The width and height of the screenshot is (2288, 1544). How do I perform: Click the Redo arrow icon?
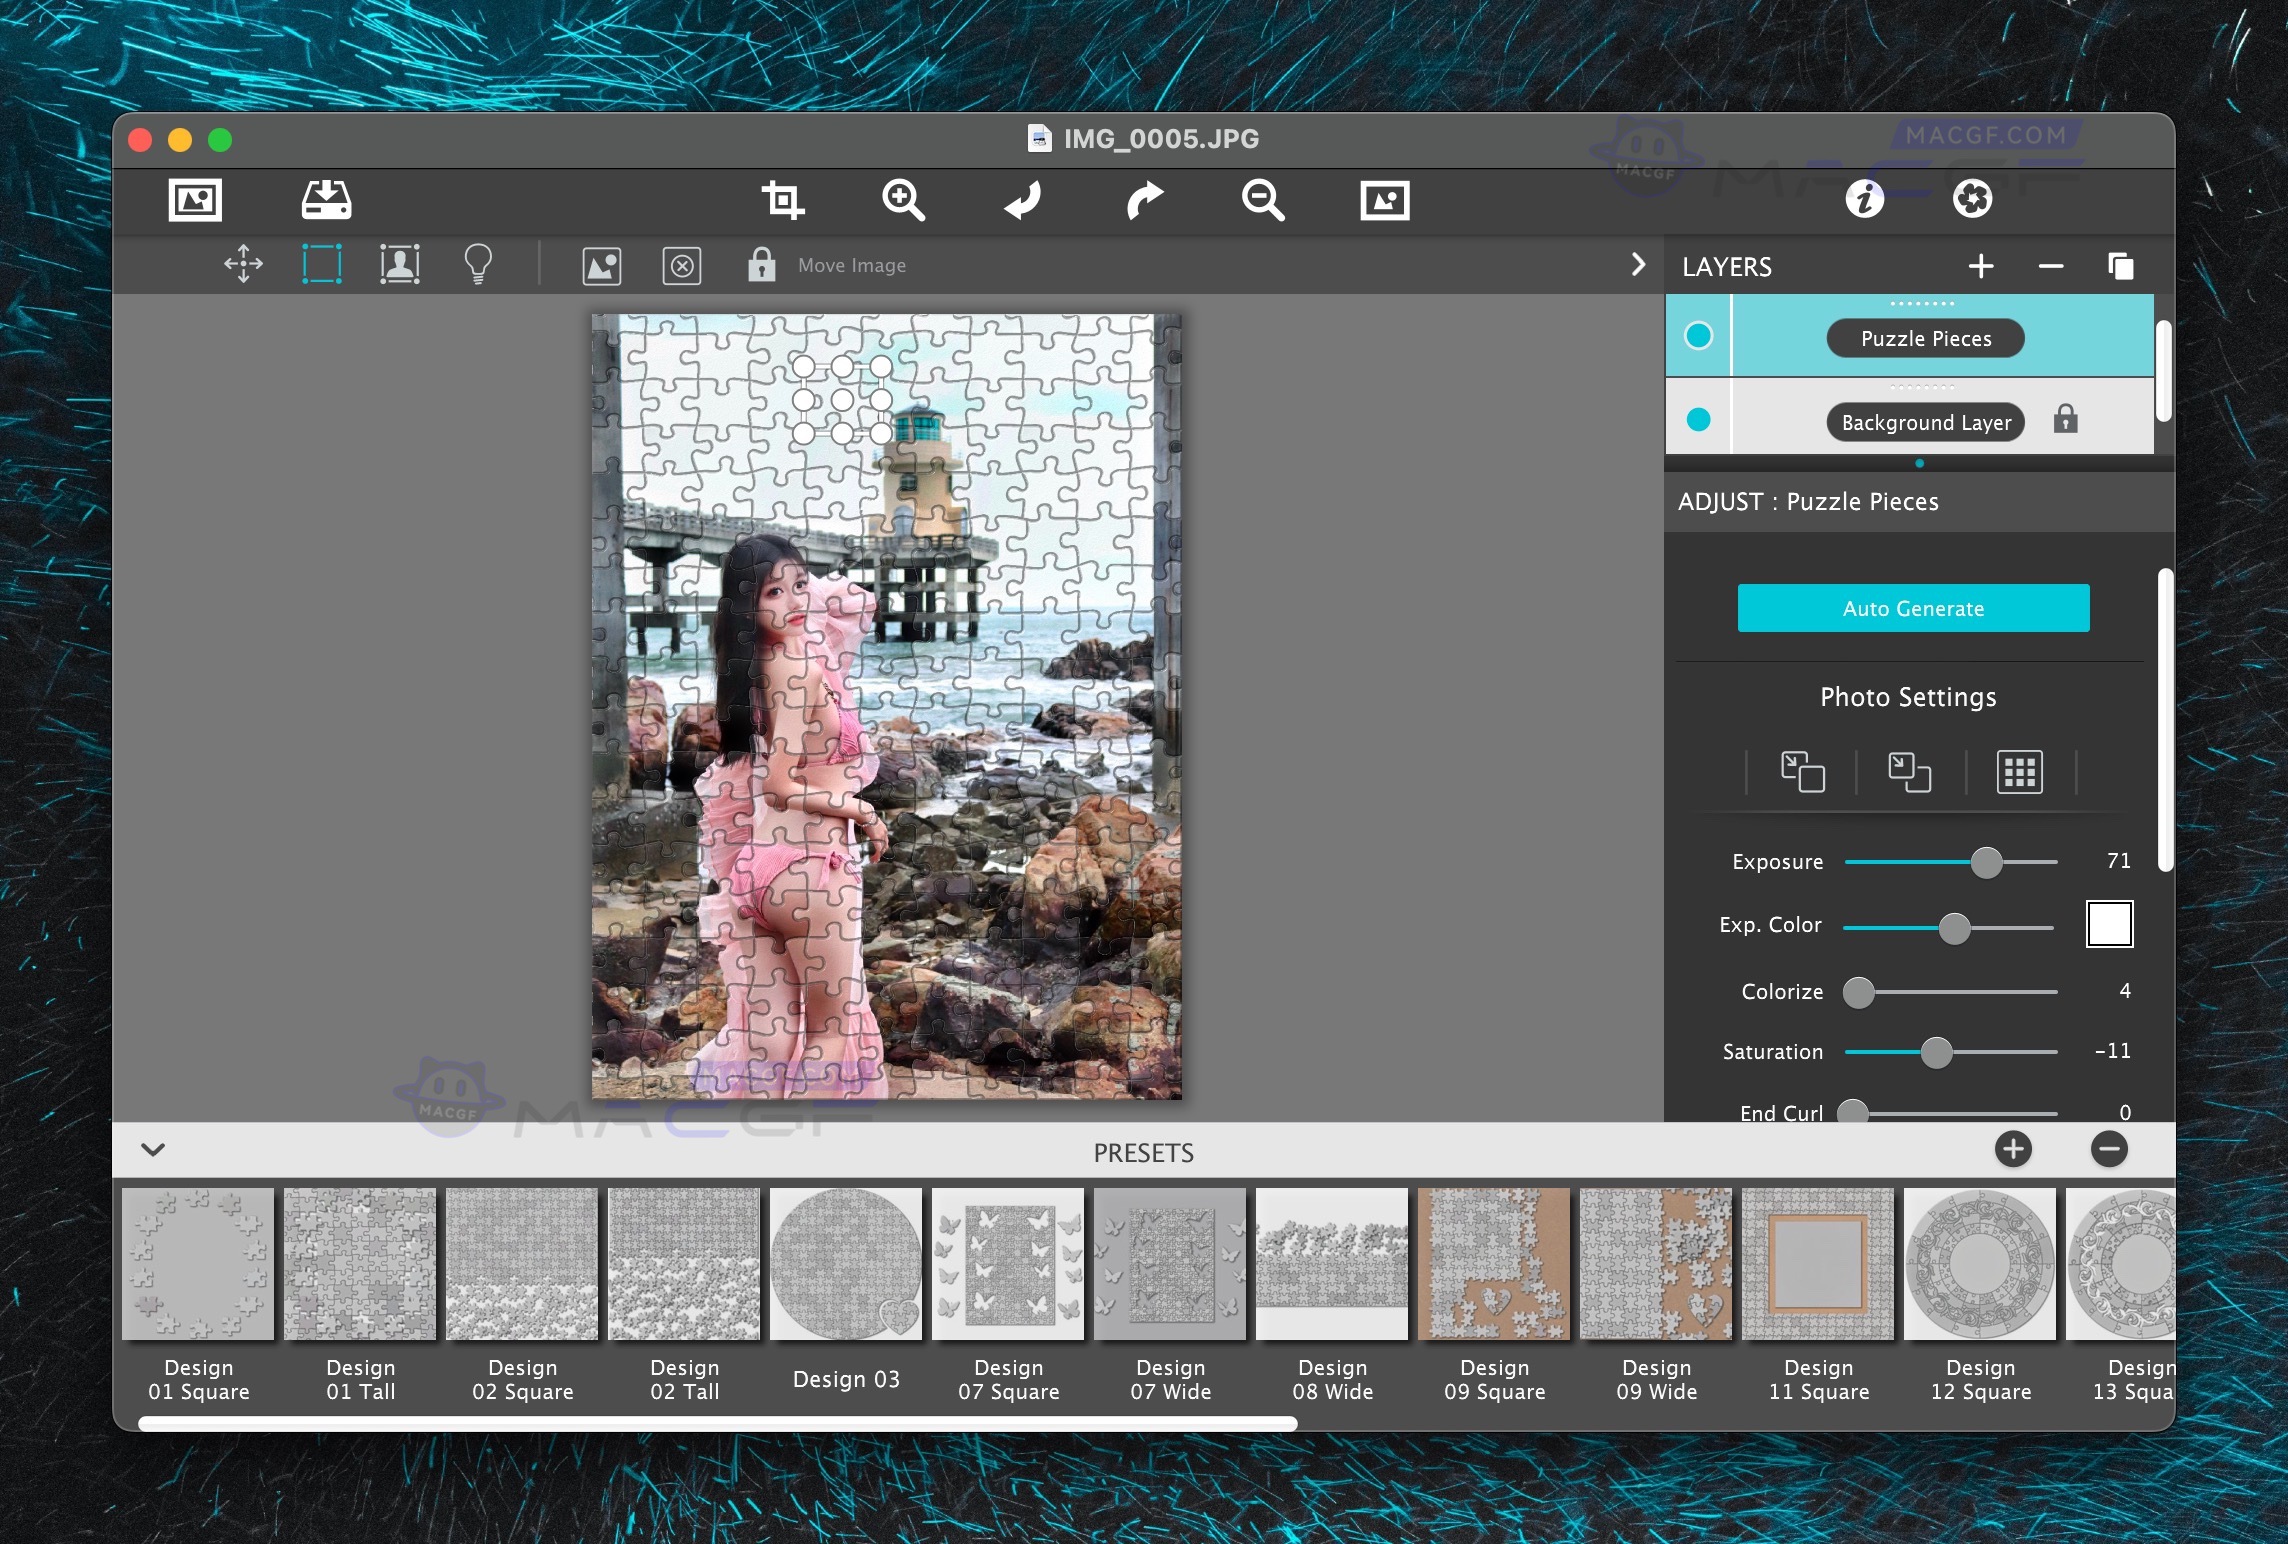[x=1144, y=200]
